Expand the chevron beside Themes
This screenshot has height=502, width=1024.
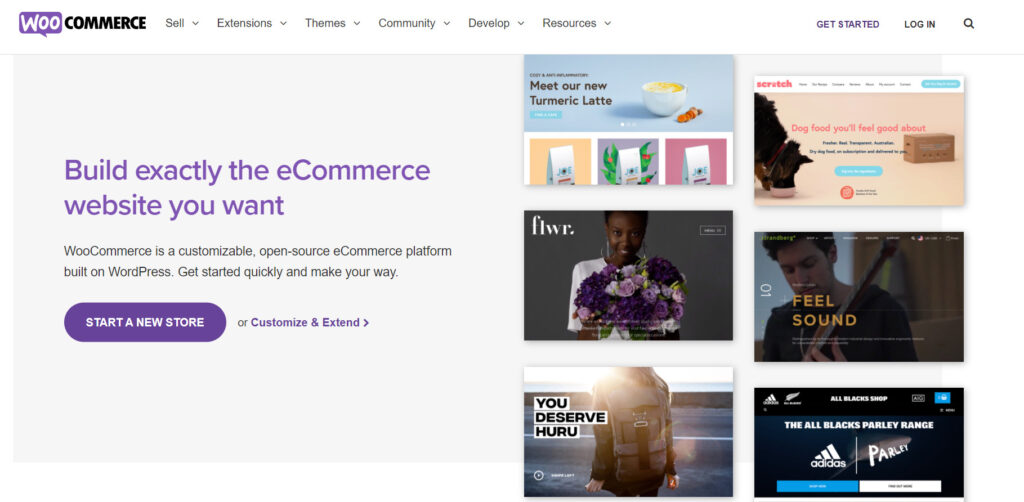[357, 24]
